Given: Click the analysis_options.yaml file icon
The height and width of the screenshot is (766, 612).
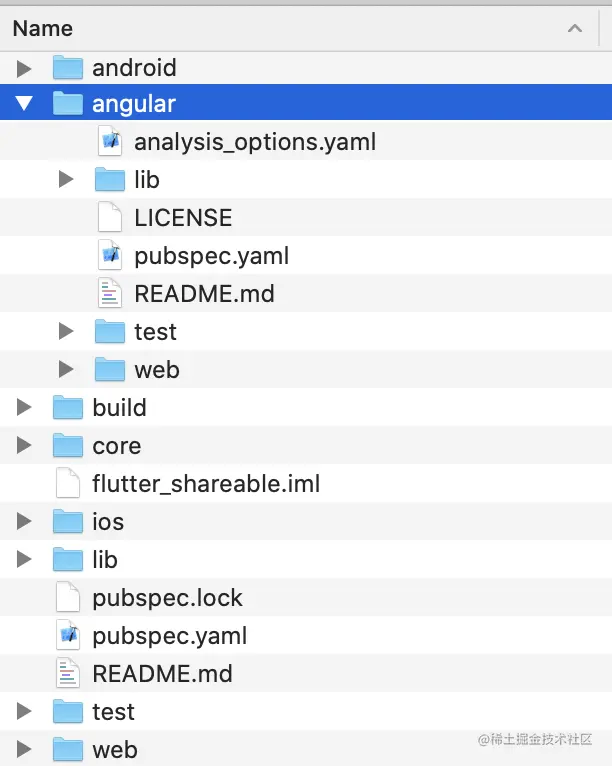Looking at the screenshot, I should point(109,142).
